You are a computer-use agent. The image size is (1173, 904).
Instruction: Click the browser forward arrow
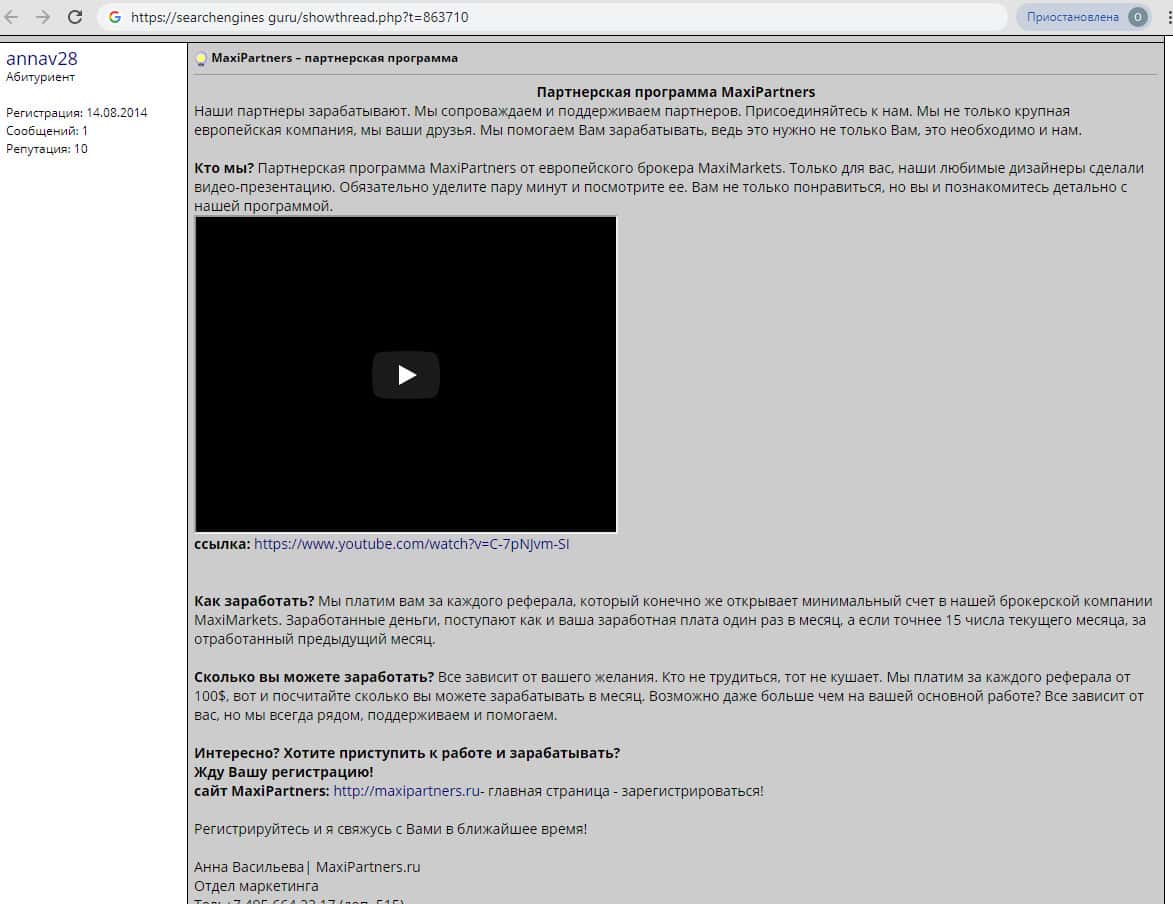(43, 16)
